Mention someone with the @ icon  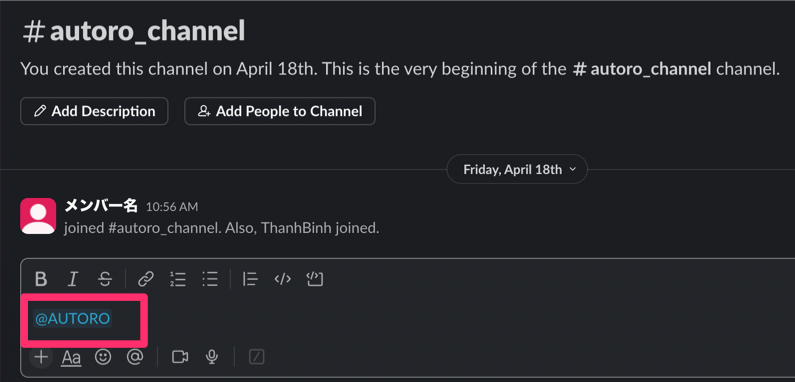click(x=135, y=357)
